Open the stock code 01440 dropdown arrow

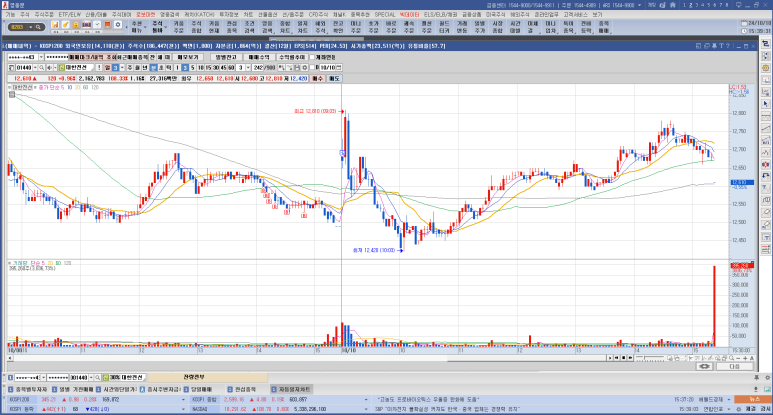pos(35,68)
